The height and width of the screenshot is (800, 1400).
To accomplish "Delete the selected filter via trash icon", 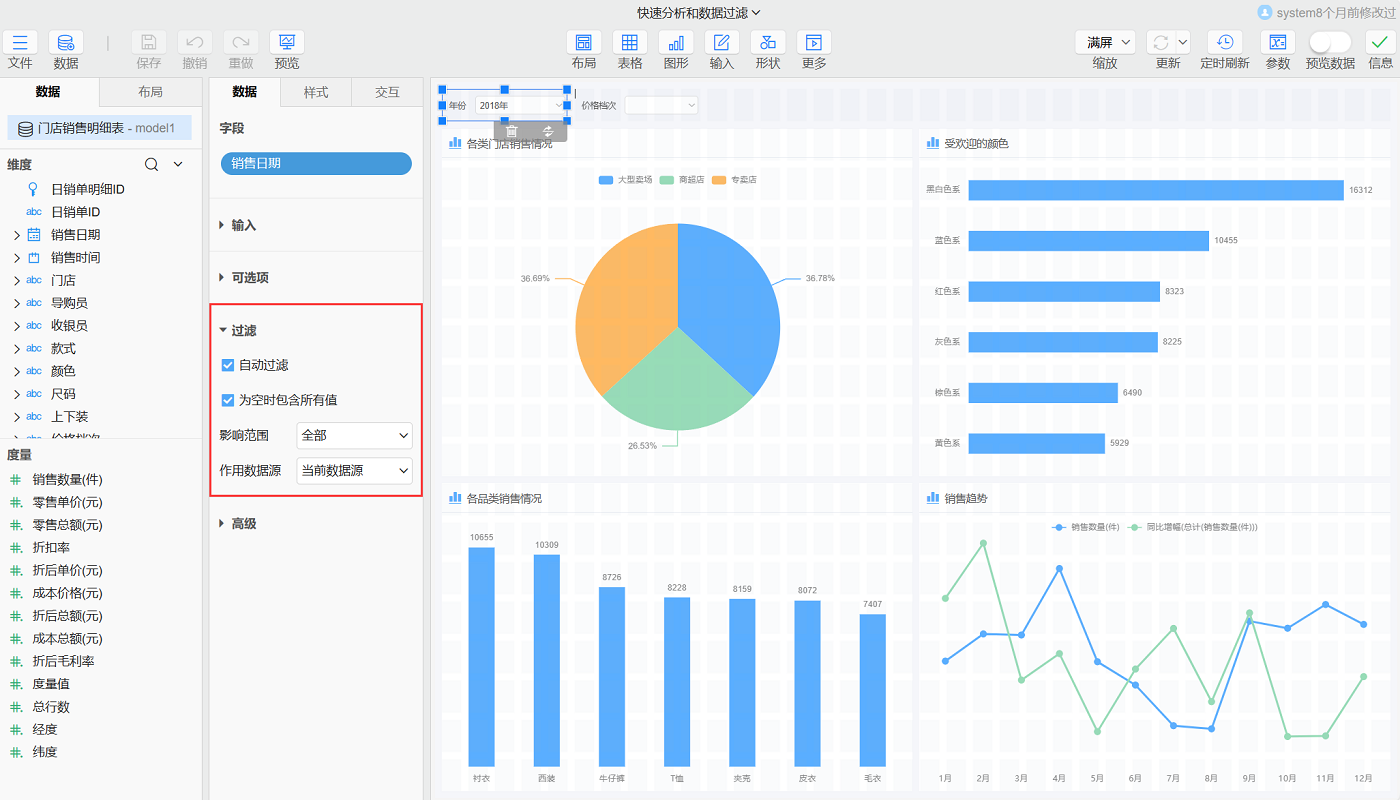I will coord(511,131).
